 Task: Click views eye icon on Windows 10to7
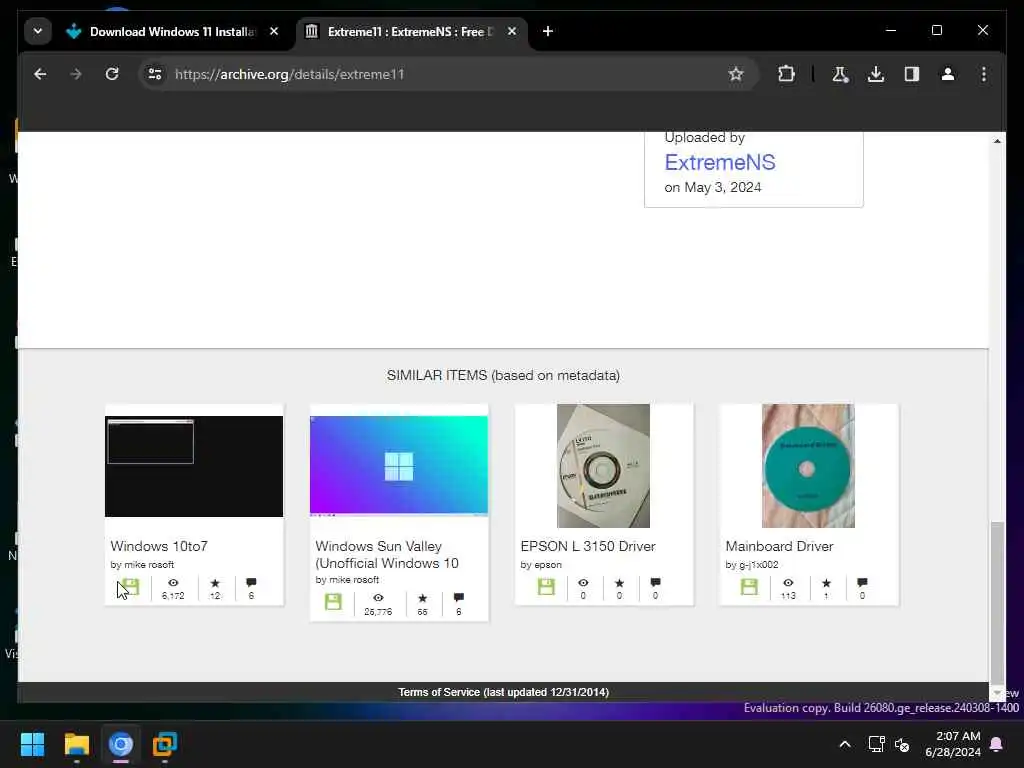point(173,583)
